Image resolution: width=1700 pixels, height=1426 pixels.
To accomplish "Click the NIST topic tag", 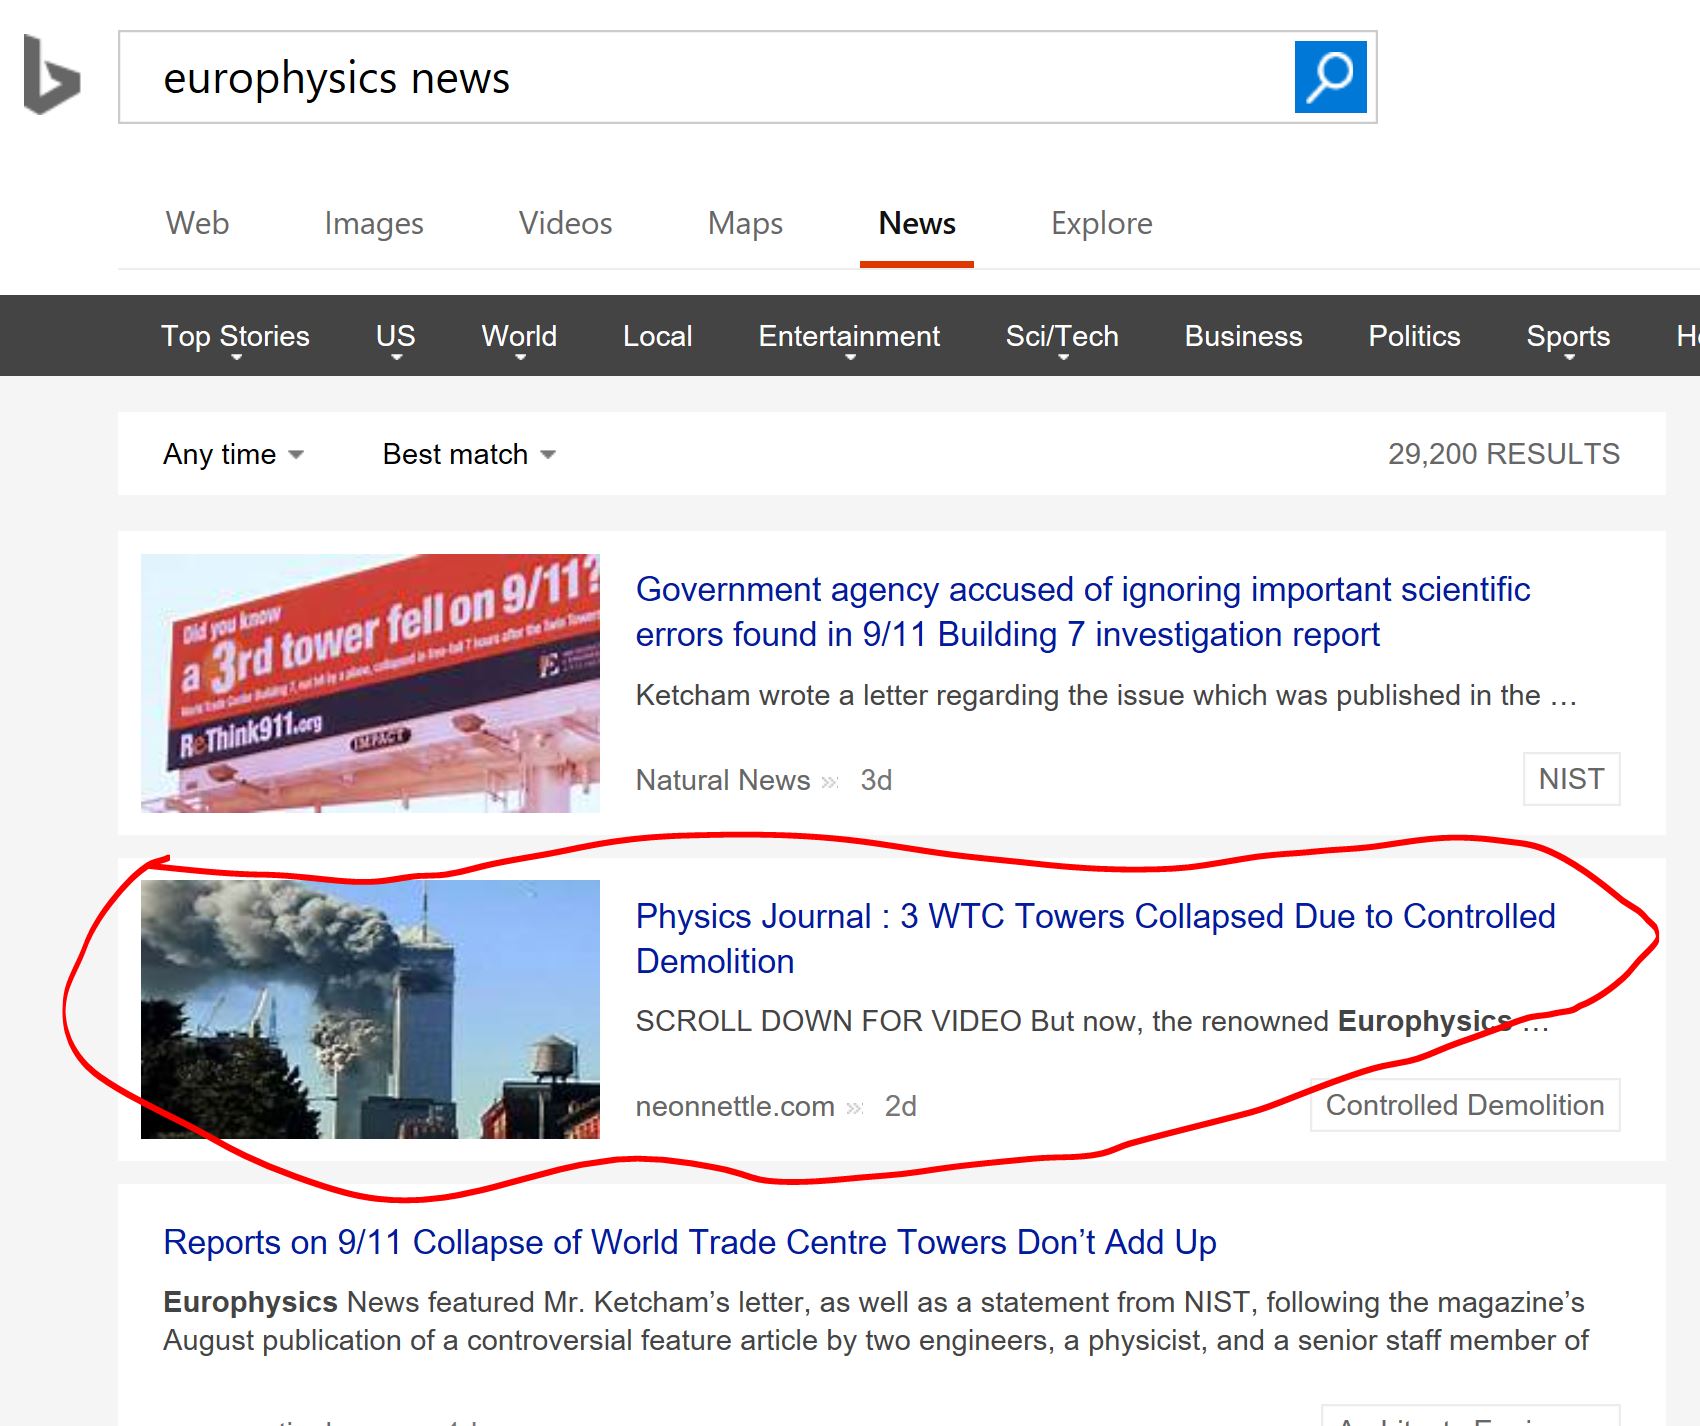I will point(1570,779).
